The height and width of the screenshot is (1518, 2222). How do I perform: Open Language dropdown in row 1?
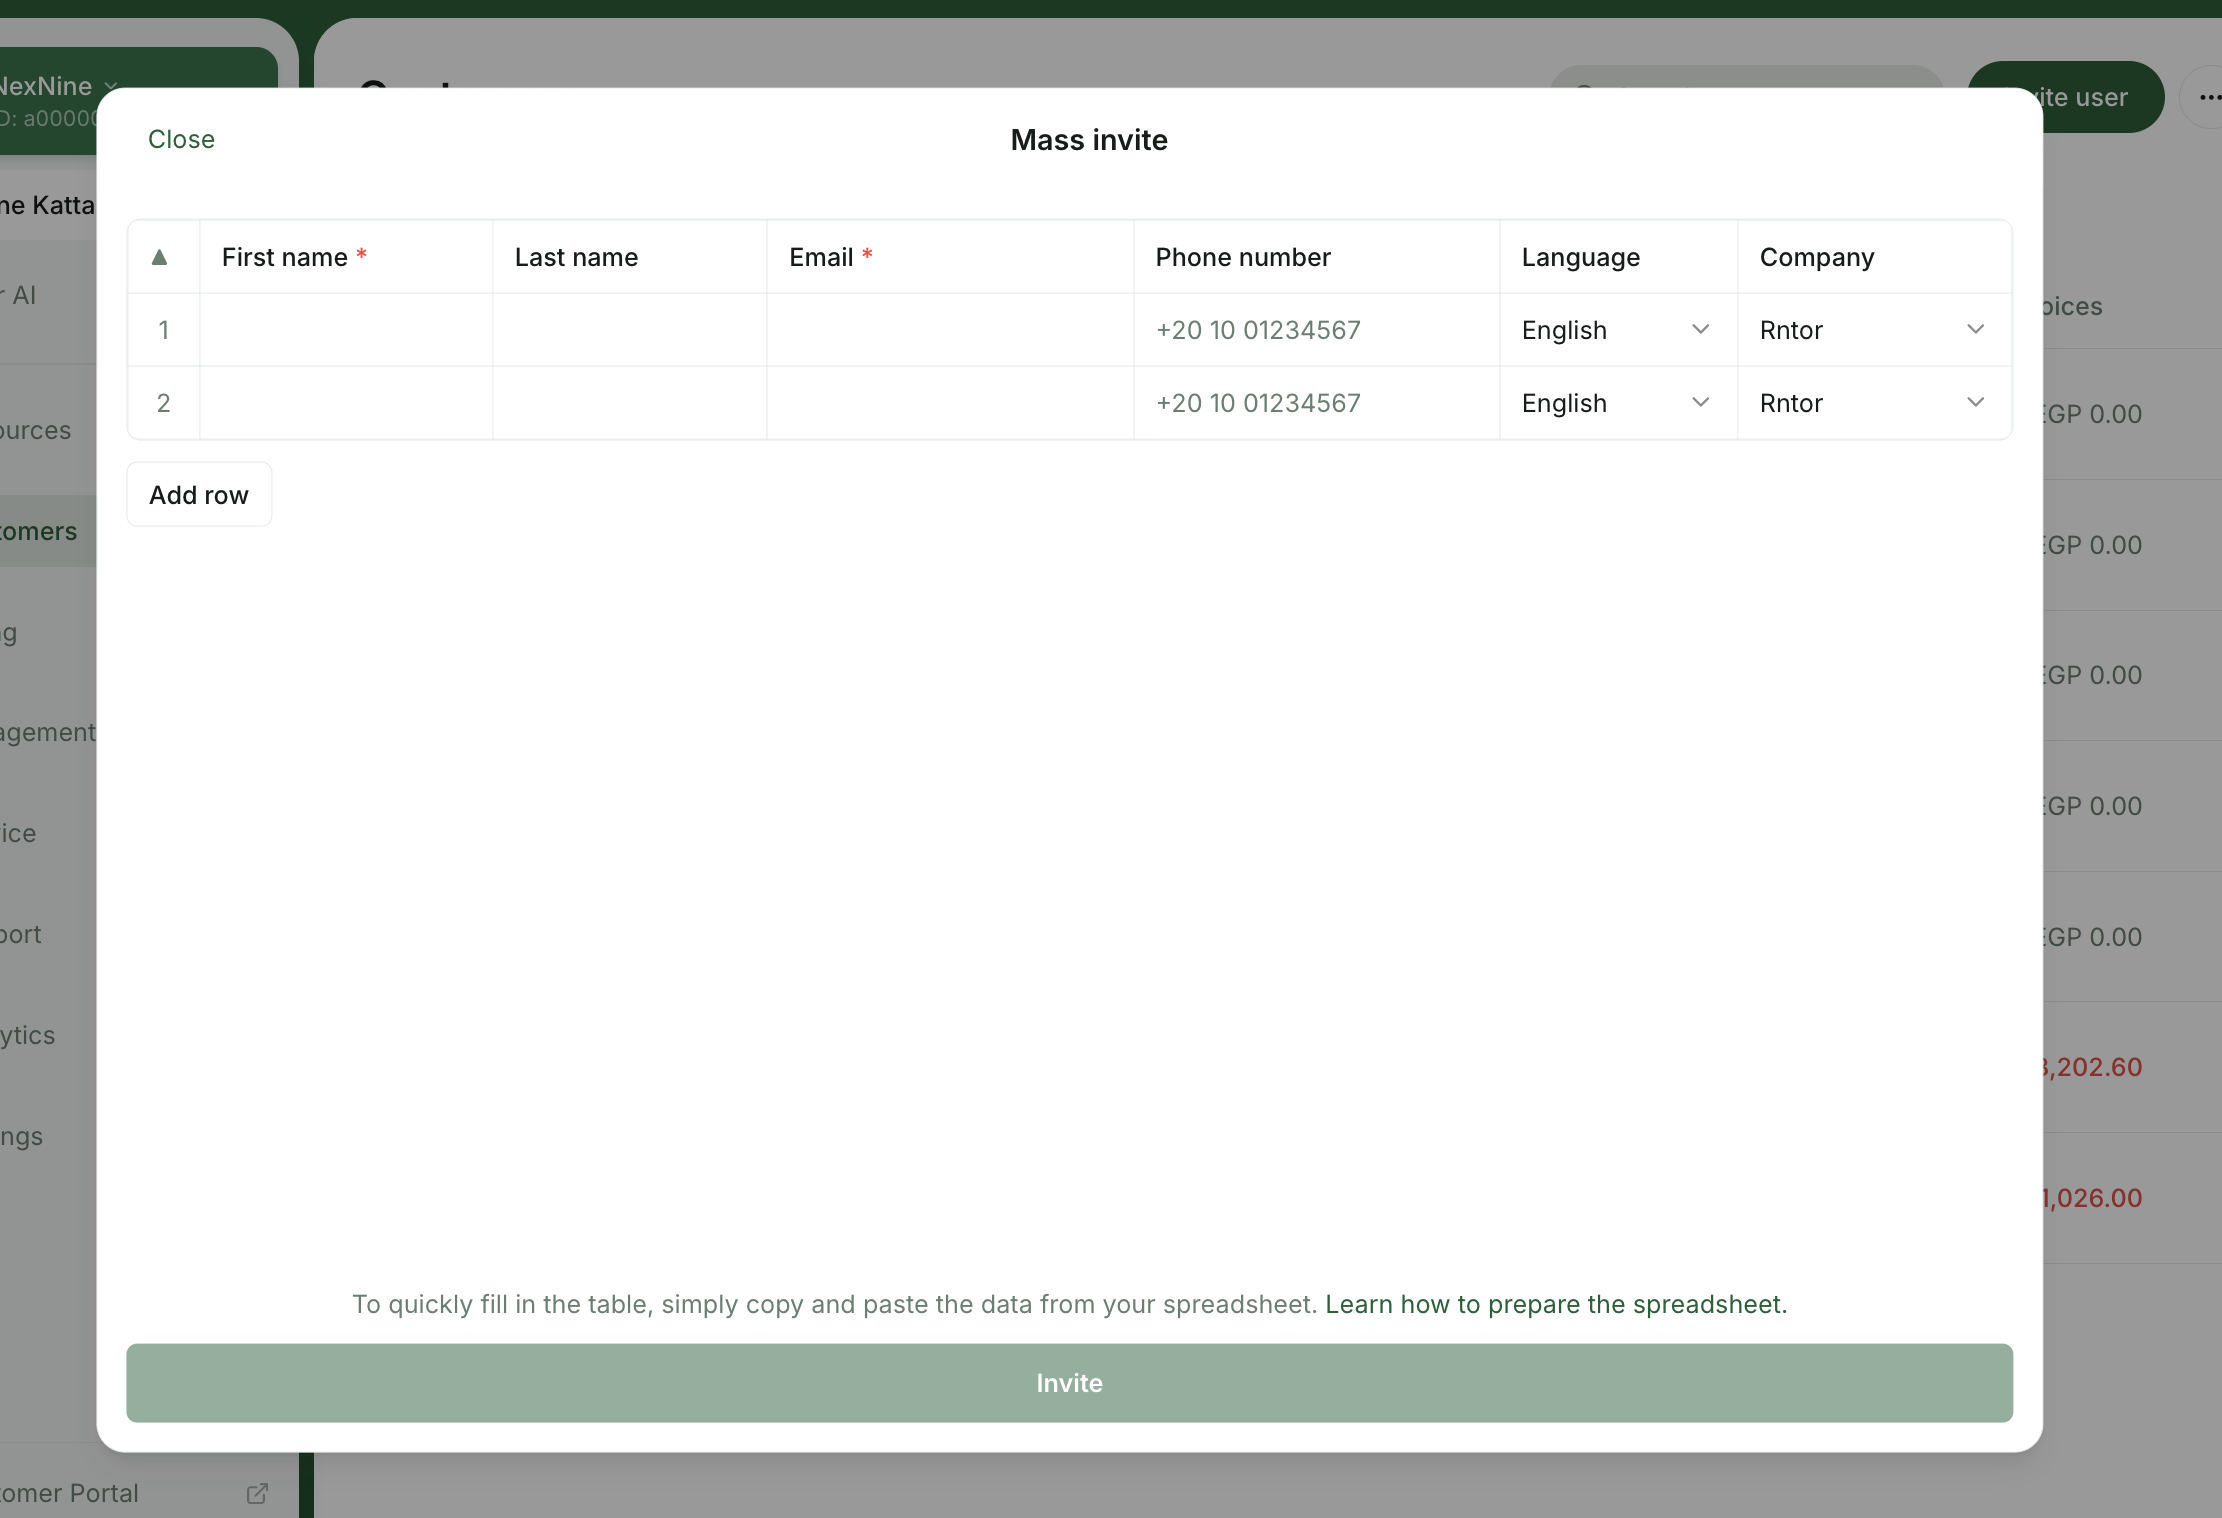tap(1617, 330)
